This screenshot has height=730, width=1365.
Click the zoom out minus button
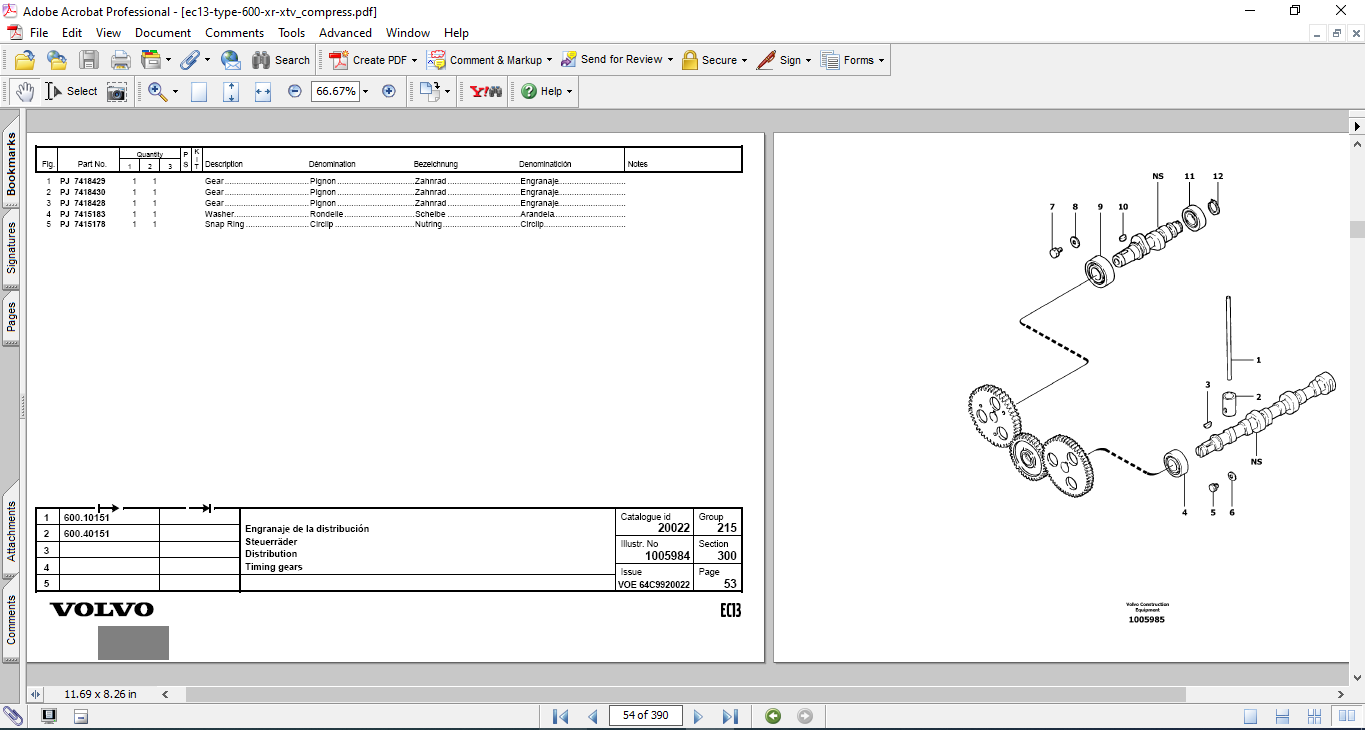[295, 91]
